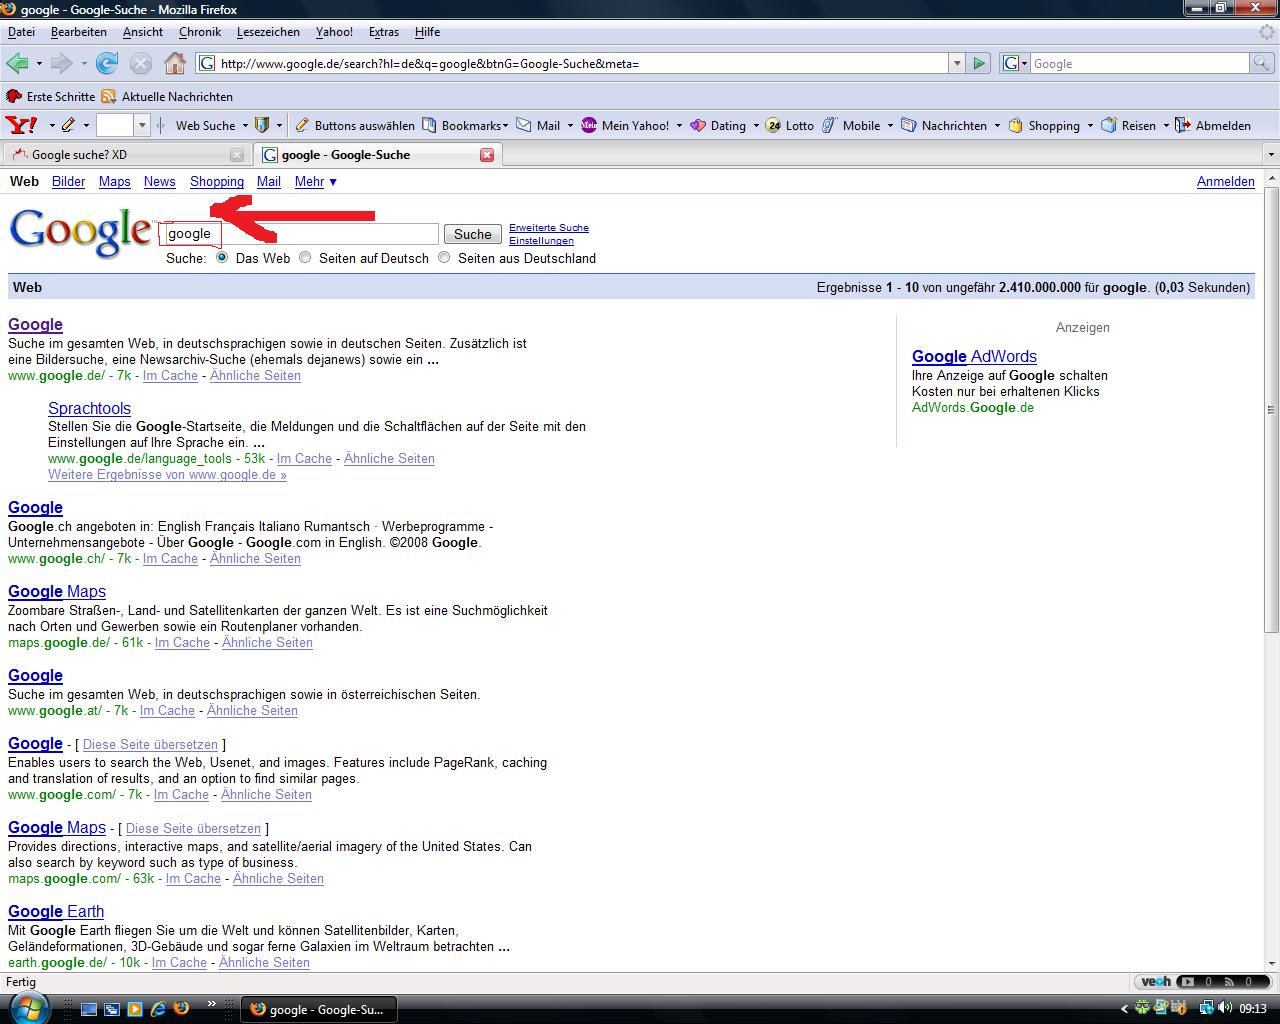The image size is (1280, 1024).
Task: Open the Chronik menu
Action: [x=200, y=32]
